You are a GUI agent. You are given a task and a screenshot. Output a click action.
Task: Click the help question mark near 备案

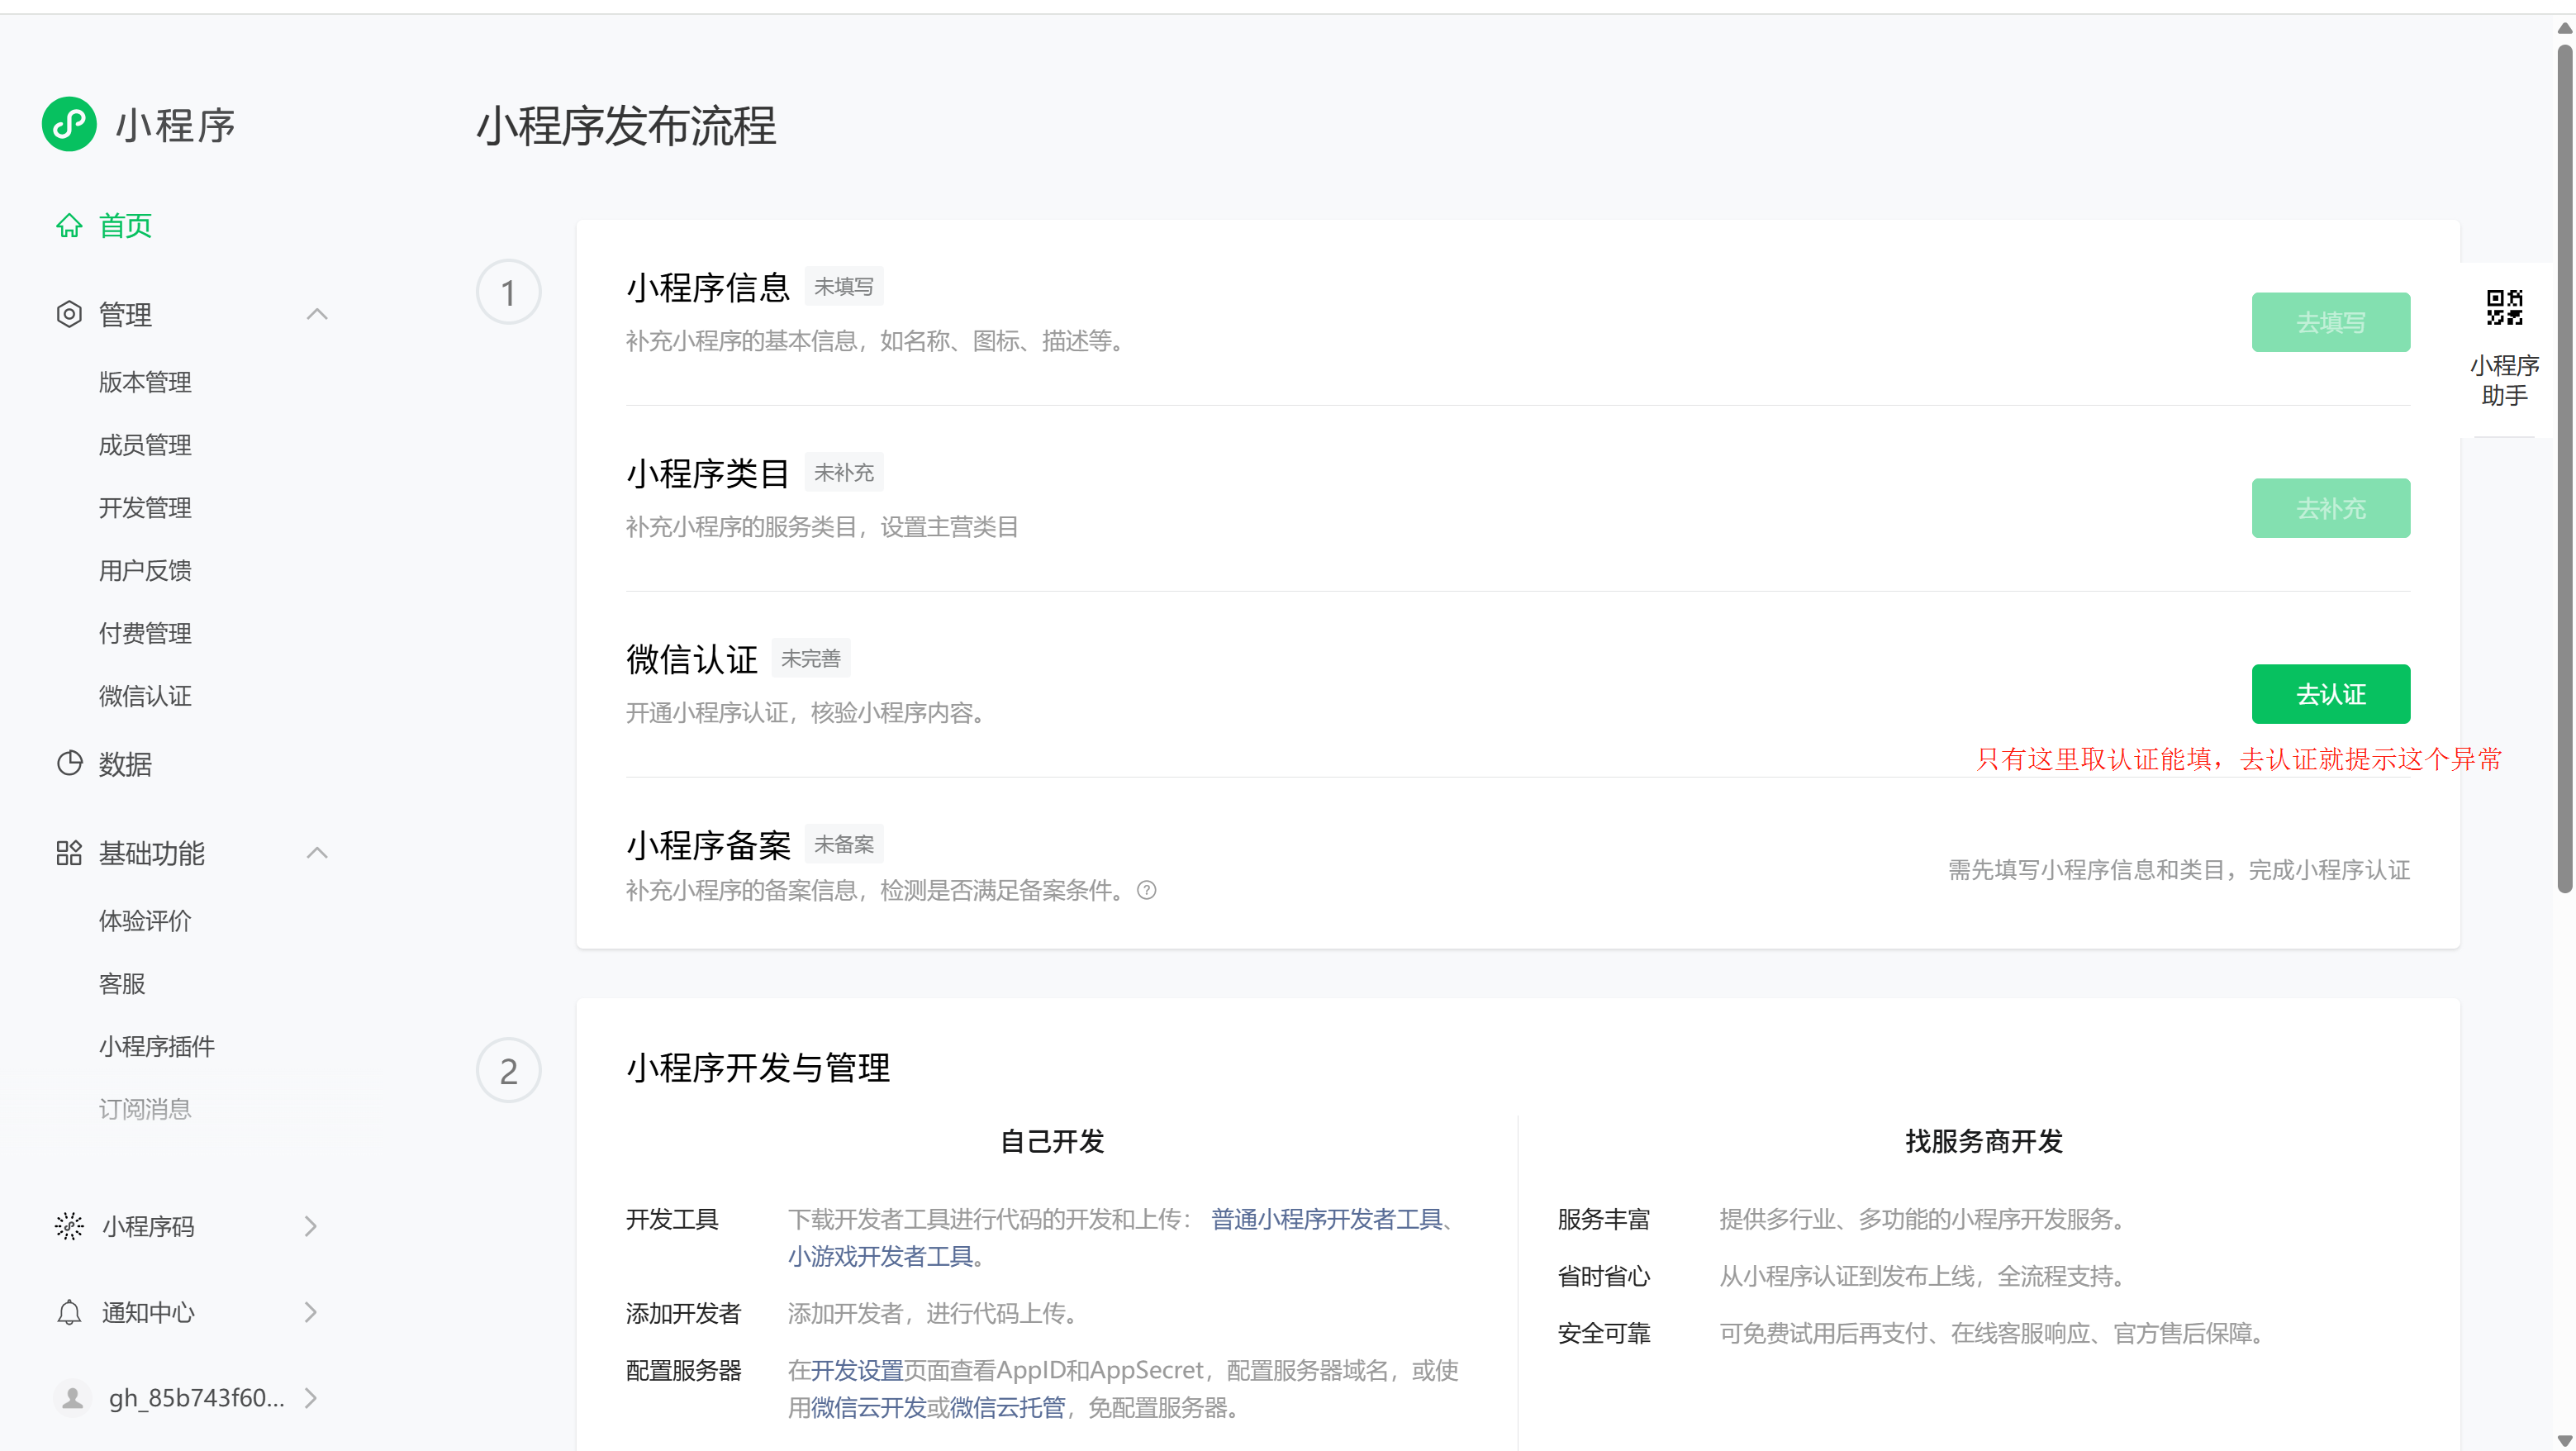point(1147,890)
